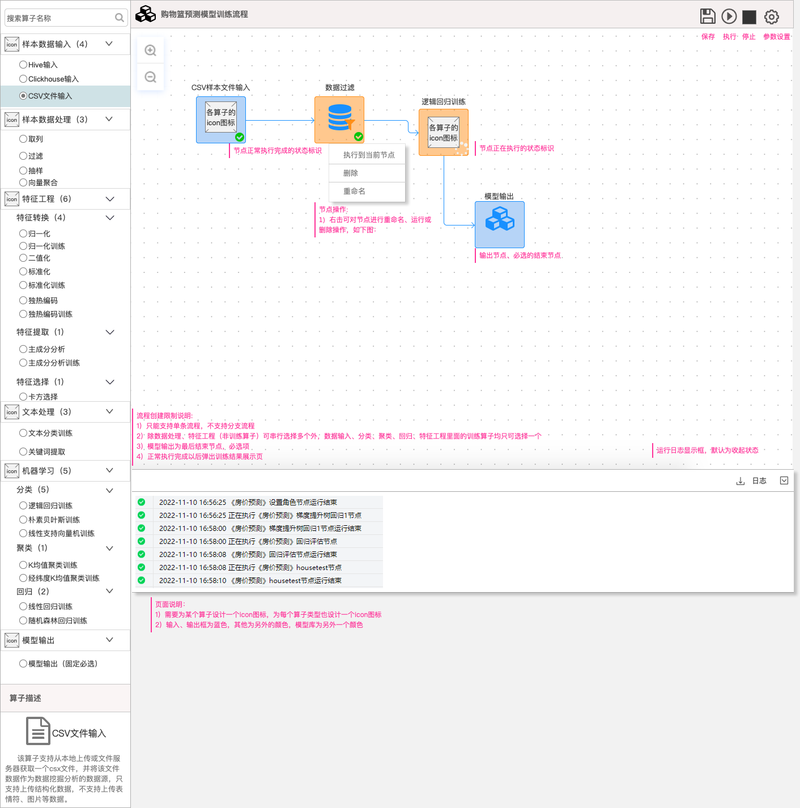Image resolution: width=800 pixels, height=808 pixels.
Task: Click the document icon in 算子描述 panel
Action: tap(38, 731)
